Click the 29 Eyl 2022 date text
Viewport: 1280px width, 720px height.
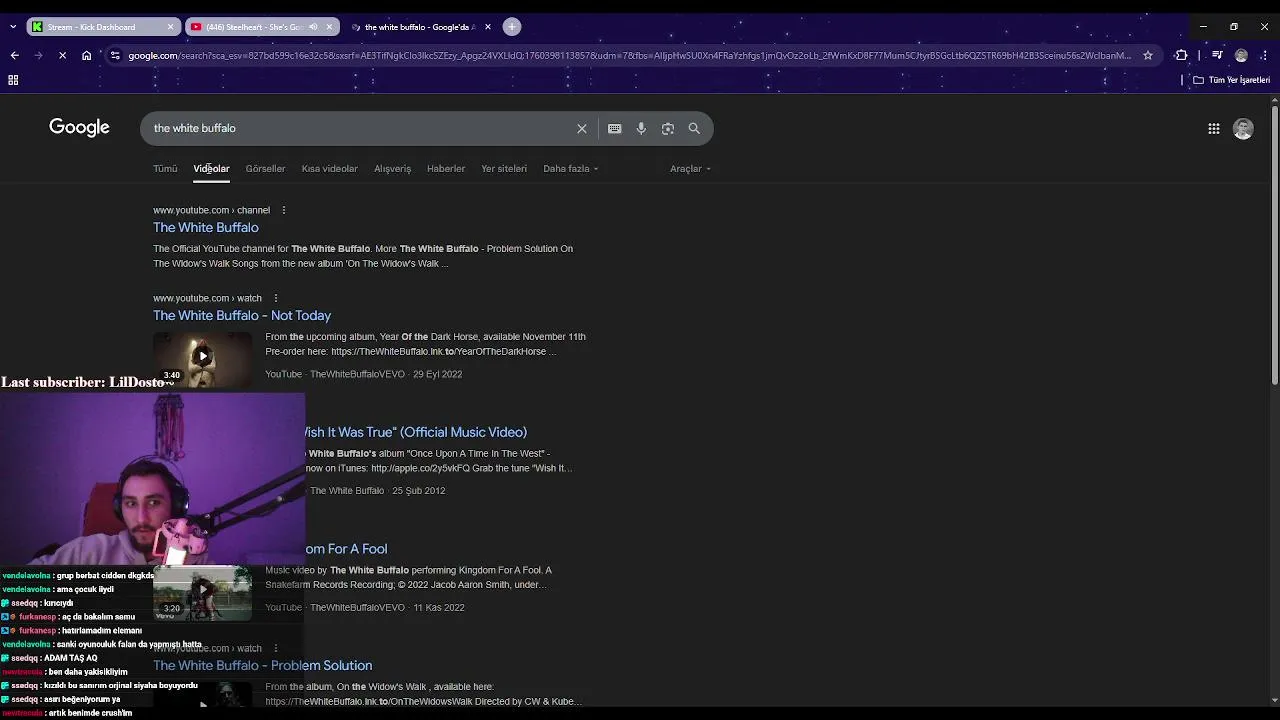[438, 374]
